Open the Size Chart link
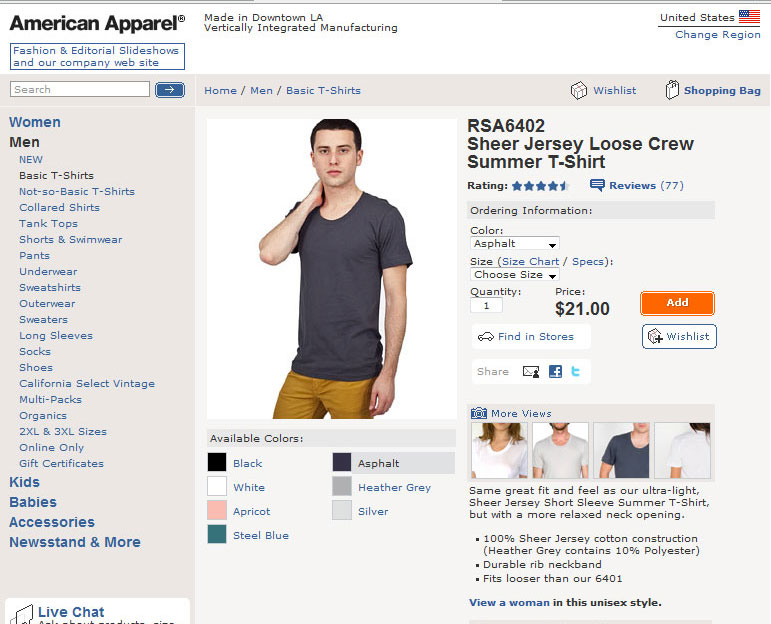The width and height of the screenshot is (771, 624). (x=530, y=261)
